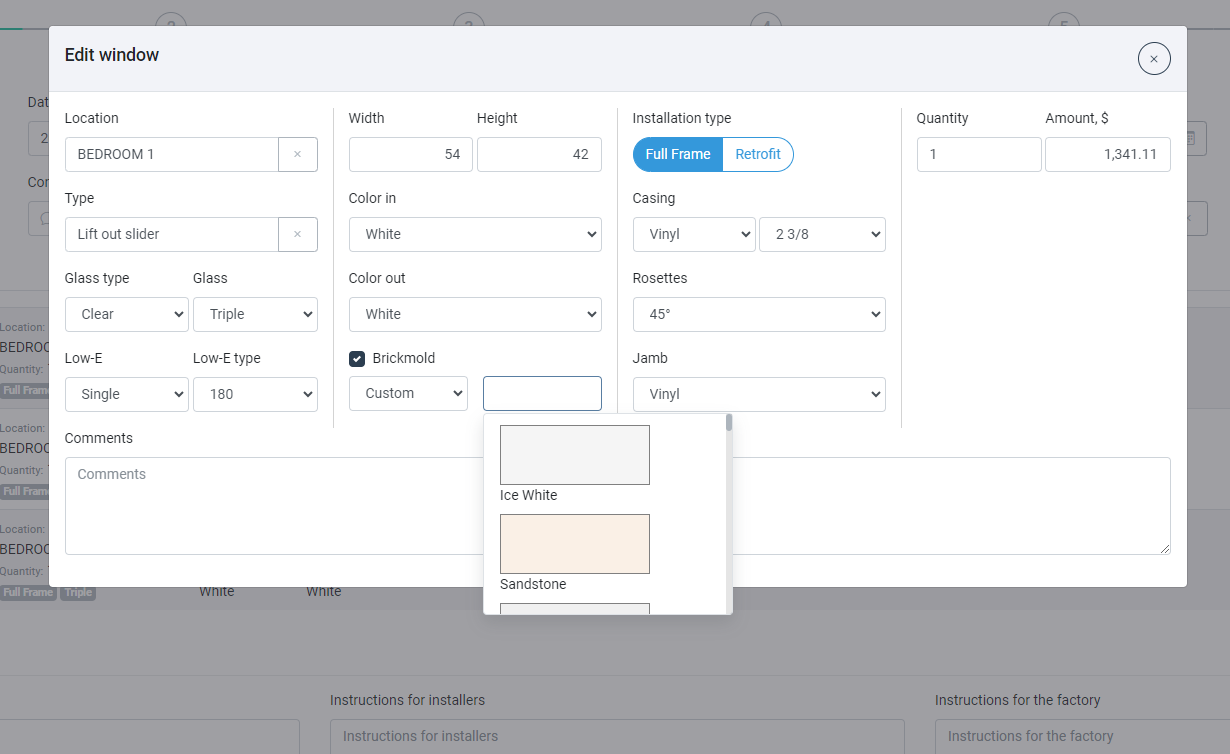Image resolution: width=1230 pixels, height=754 pixels.
Task: Open the Glass type dropdown
Action: [x=126, y=314]
